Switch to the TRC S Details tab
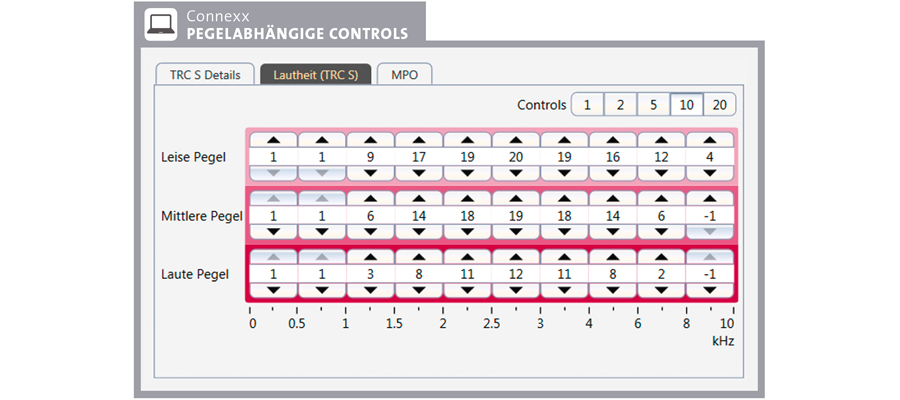 [x=205, y=75]
